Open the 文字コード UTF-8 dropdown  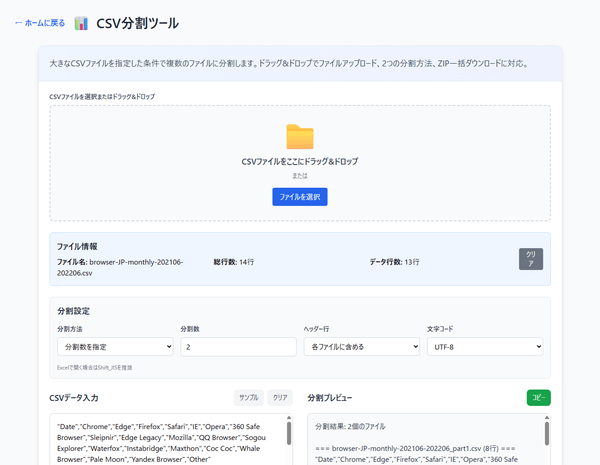pyautogui.click(x=485, y=346)
